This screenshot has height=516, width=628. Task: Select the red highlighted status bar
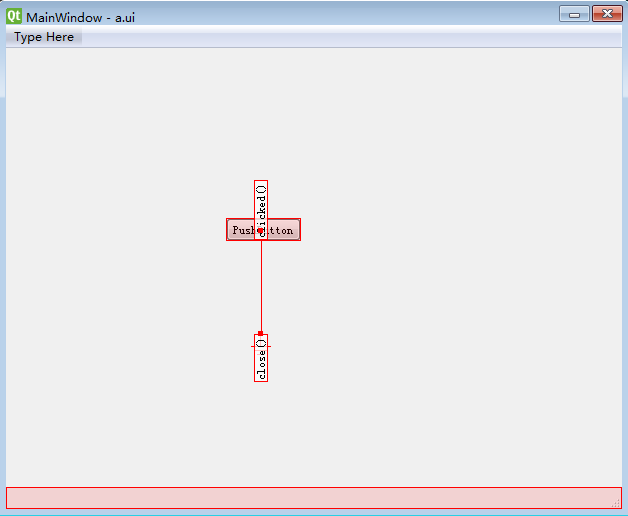coord(300,497)
